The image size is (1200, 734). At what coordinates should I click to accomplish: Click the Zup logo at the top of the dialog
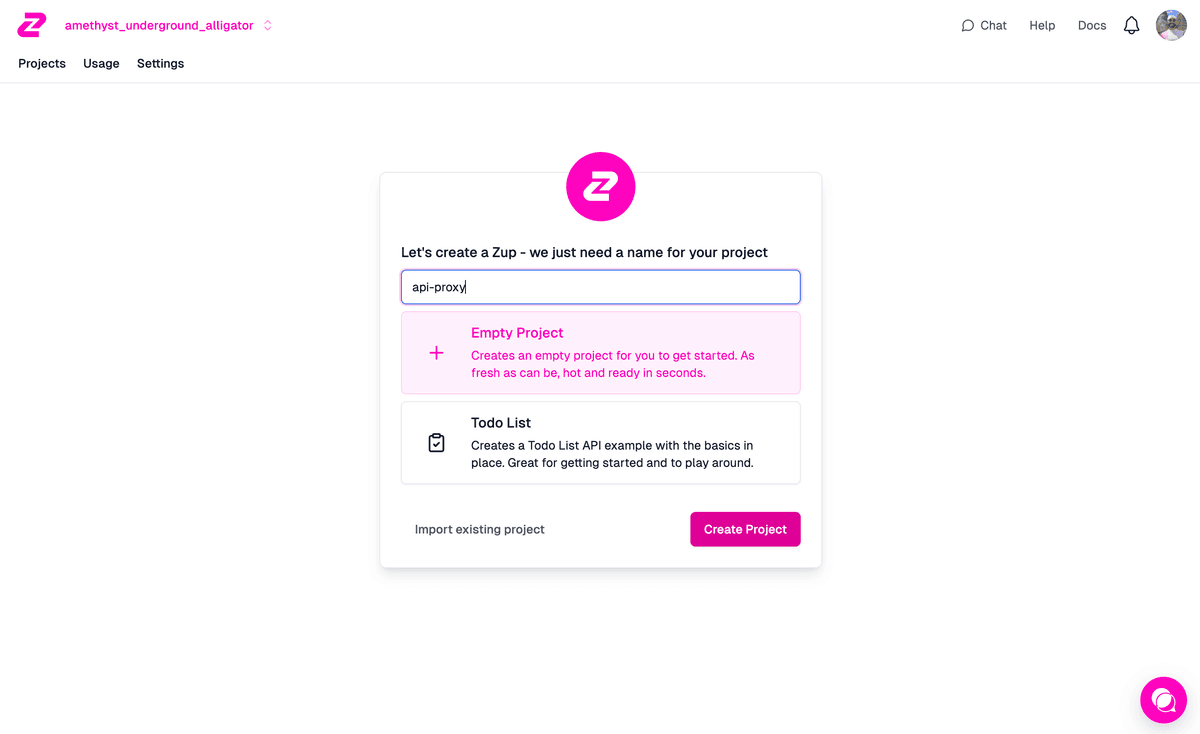[x=600, y=186]
